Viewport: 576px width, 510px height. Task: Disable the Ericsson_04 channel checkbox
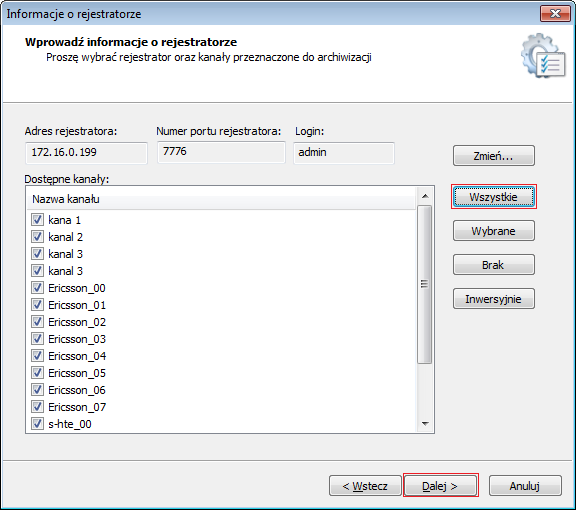pos(37,356)
